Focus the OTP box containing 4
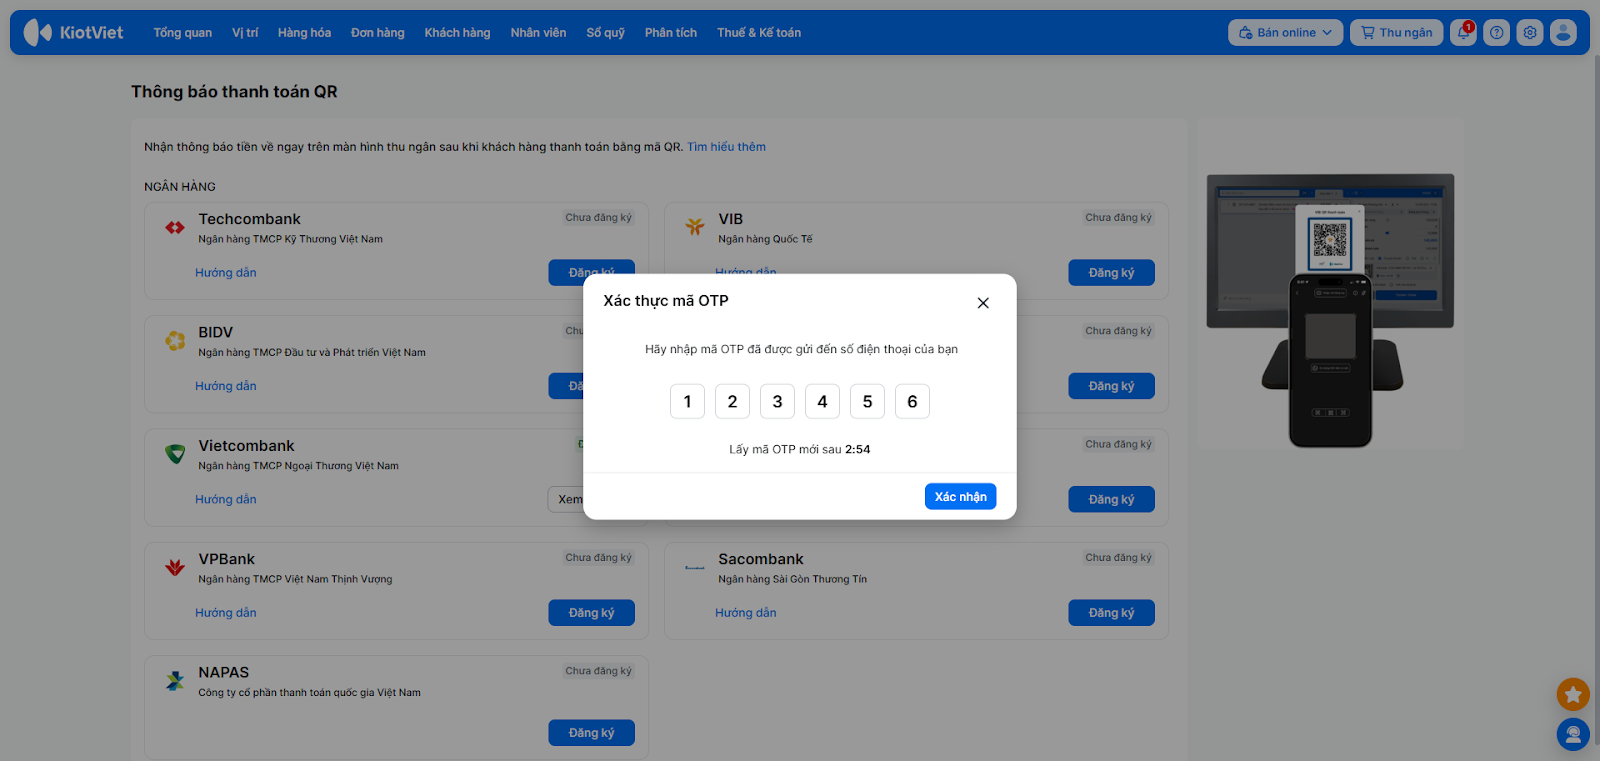This screenshot has width=1600, height=761. coord(822,401)
